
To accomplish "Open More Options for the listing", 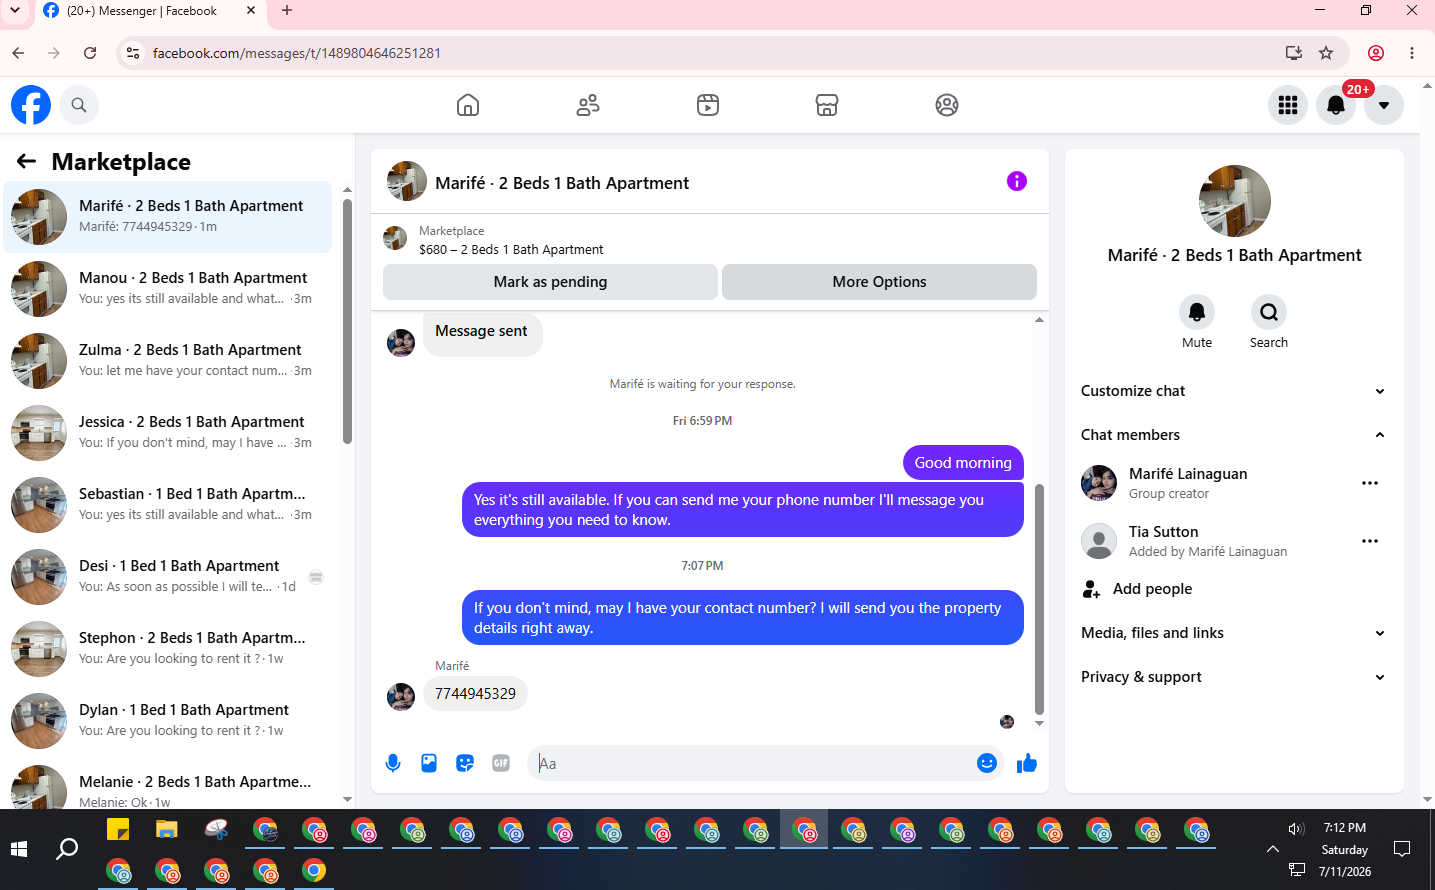I will pos(879,282).
